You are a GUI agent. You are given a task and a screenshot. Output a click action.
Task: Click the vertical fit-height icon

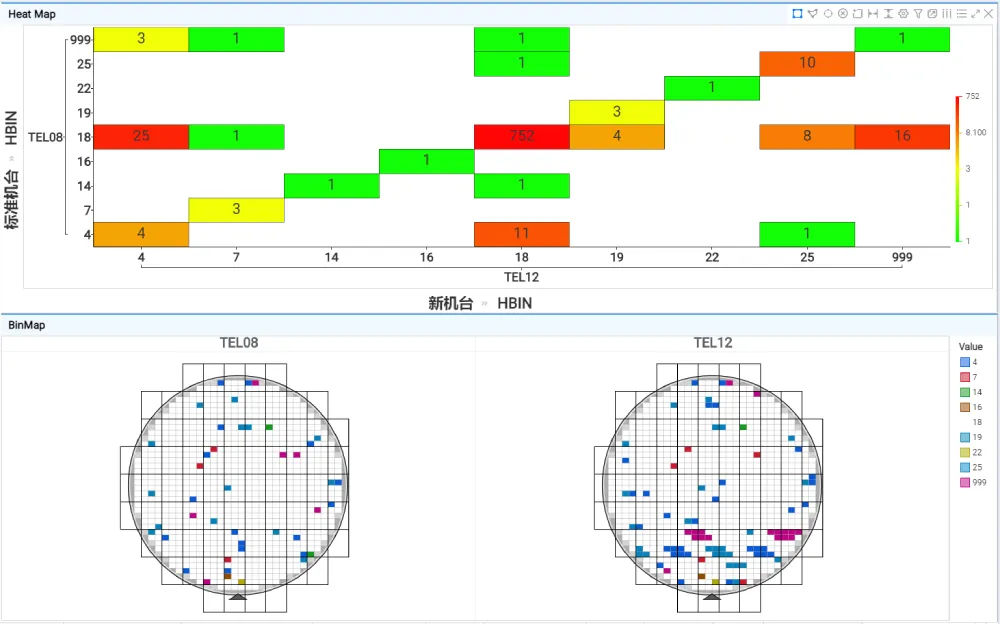888,13
